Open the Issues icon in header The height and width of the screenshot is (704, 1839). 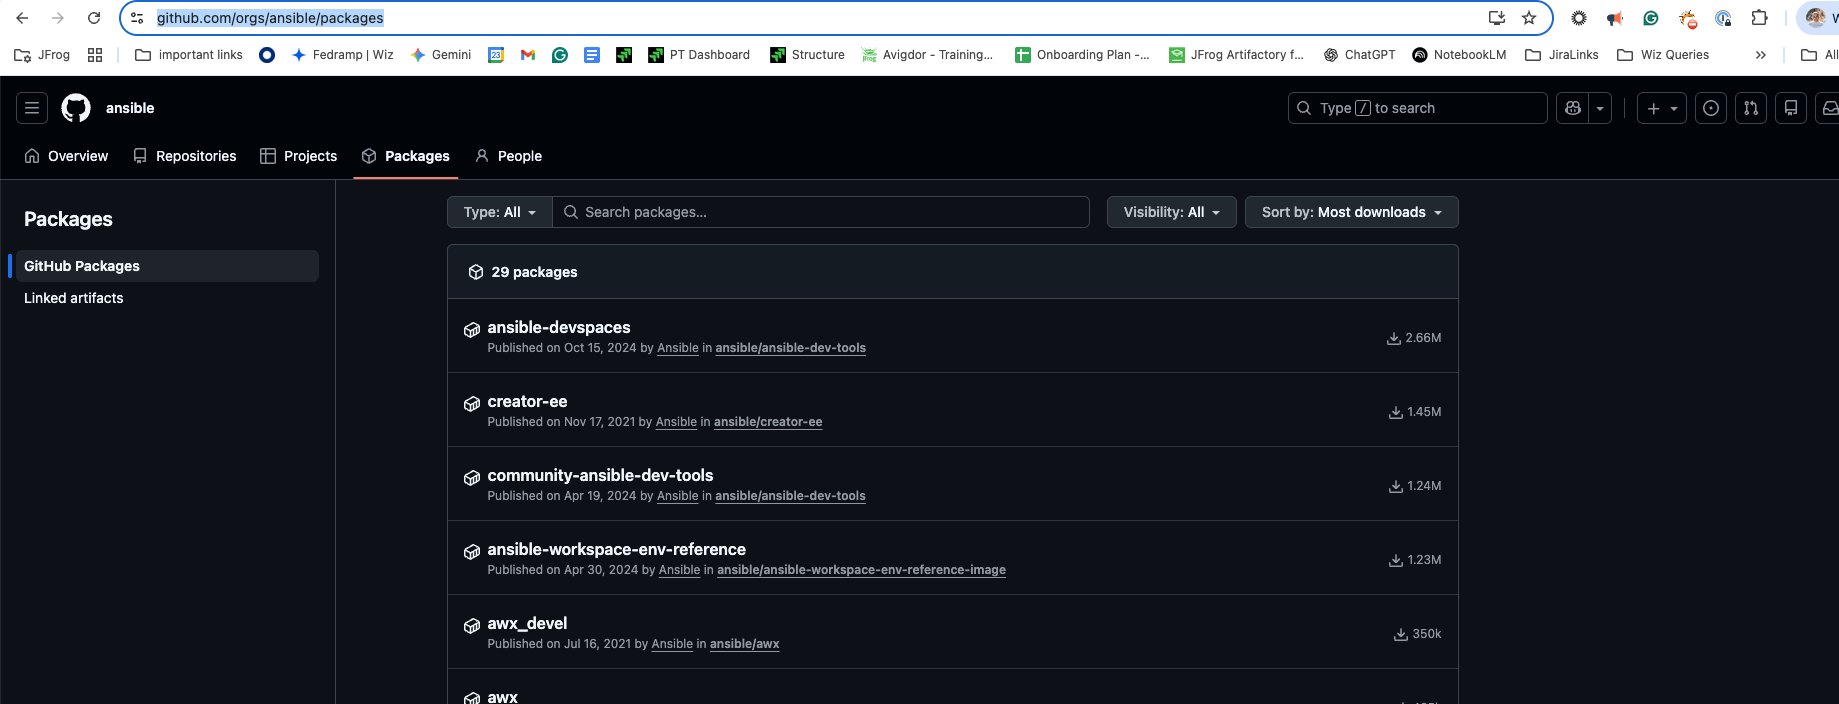point(1711,108)
